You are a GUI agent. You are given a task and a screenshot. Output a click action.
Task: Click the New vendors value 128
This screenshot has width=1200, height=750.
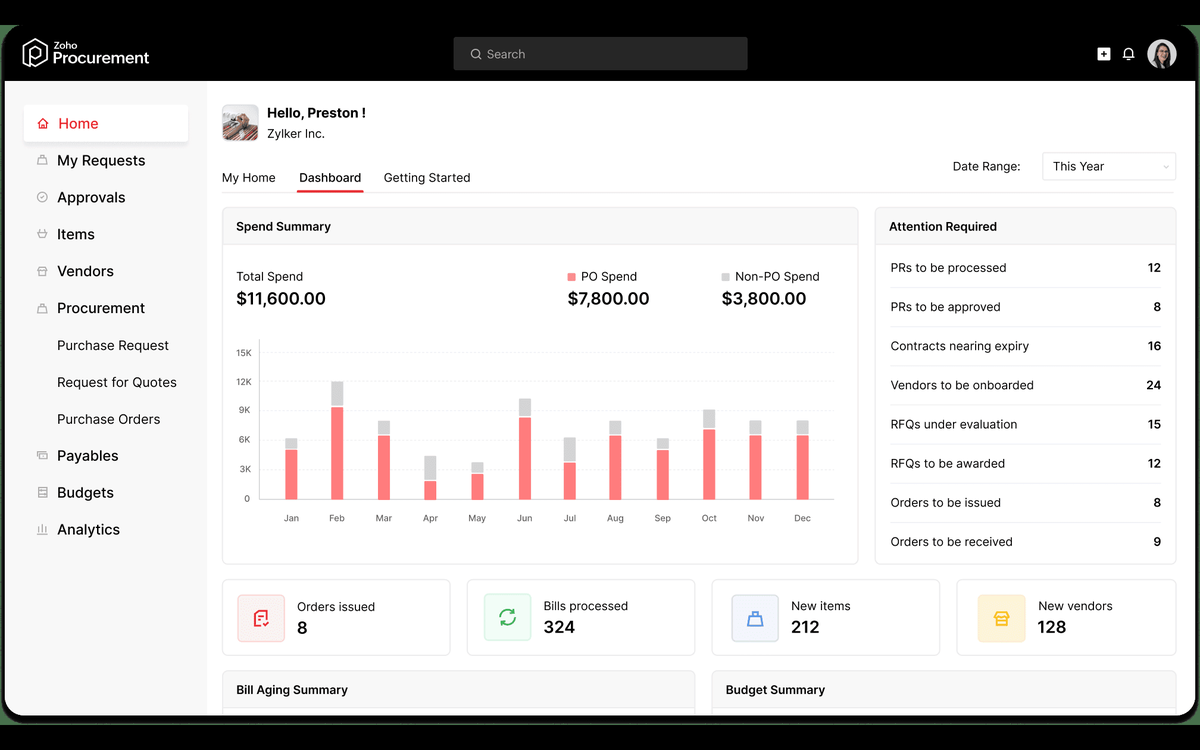tap(1052, 627)
